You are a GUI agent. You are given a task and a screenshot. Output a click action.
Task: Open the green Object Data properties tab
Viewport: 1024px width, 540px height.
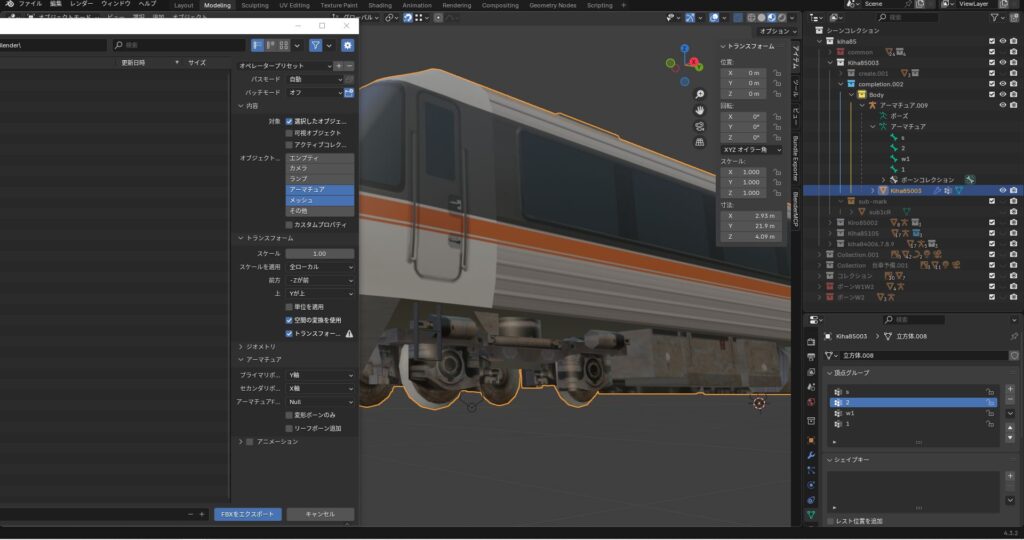(810, 515)
